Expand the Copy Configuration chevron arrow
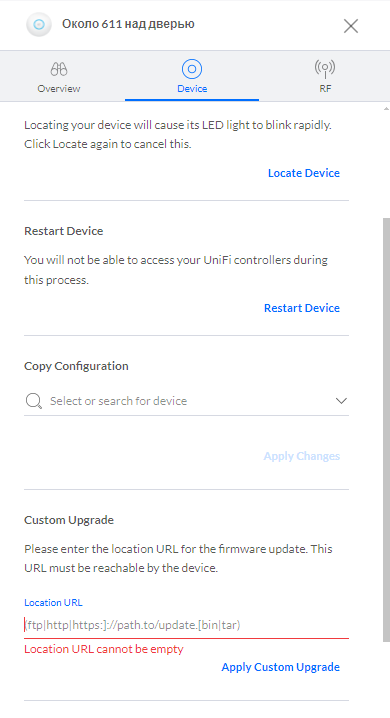Viewport: 390px width, 718px height. tap(341, 401)
